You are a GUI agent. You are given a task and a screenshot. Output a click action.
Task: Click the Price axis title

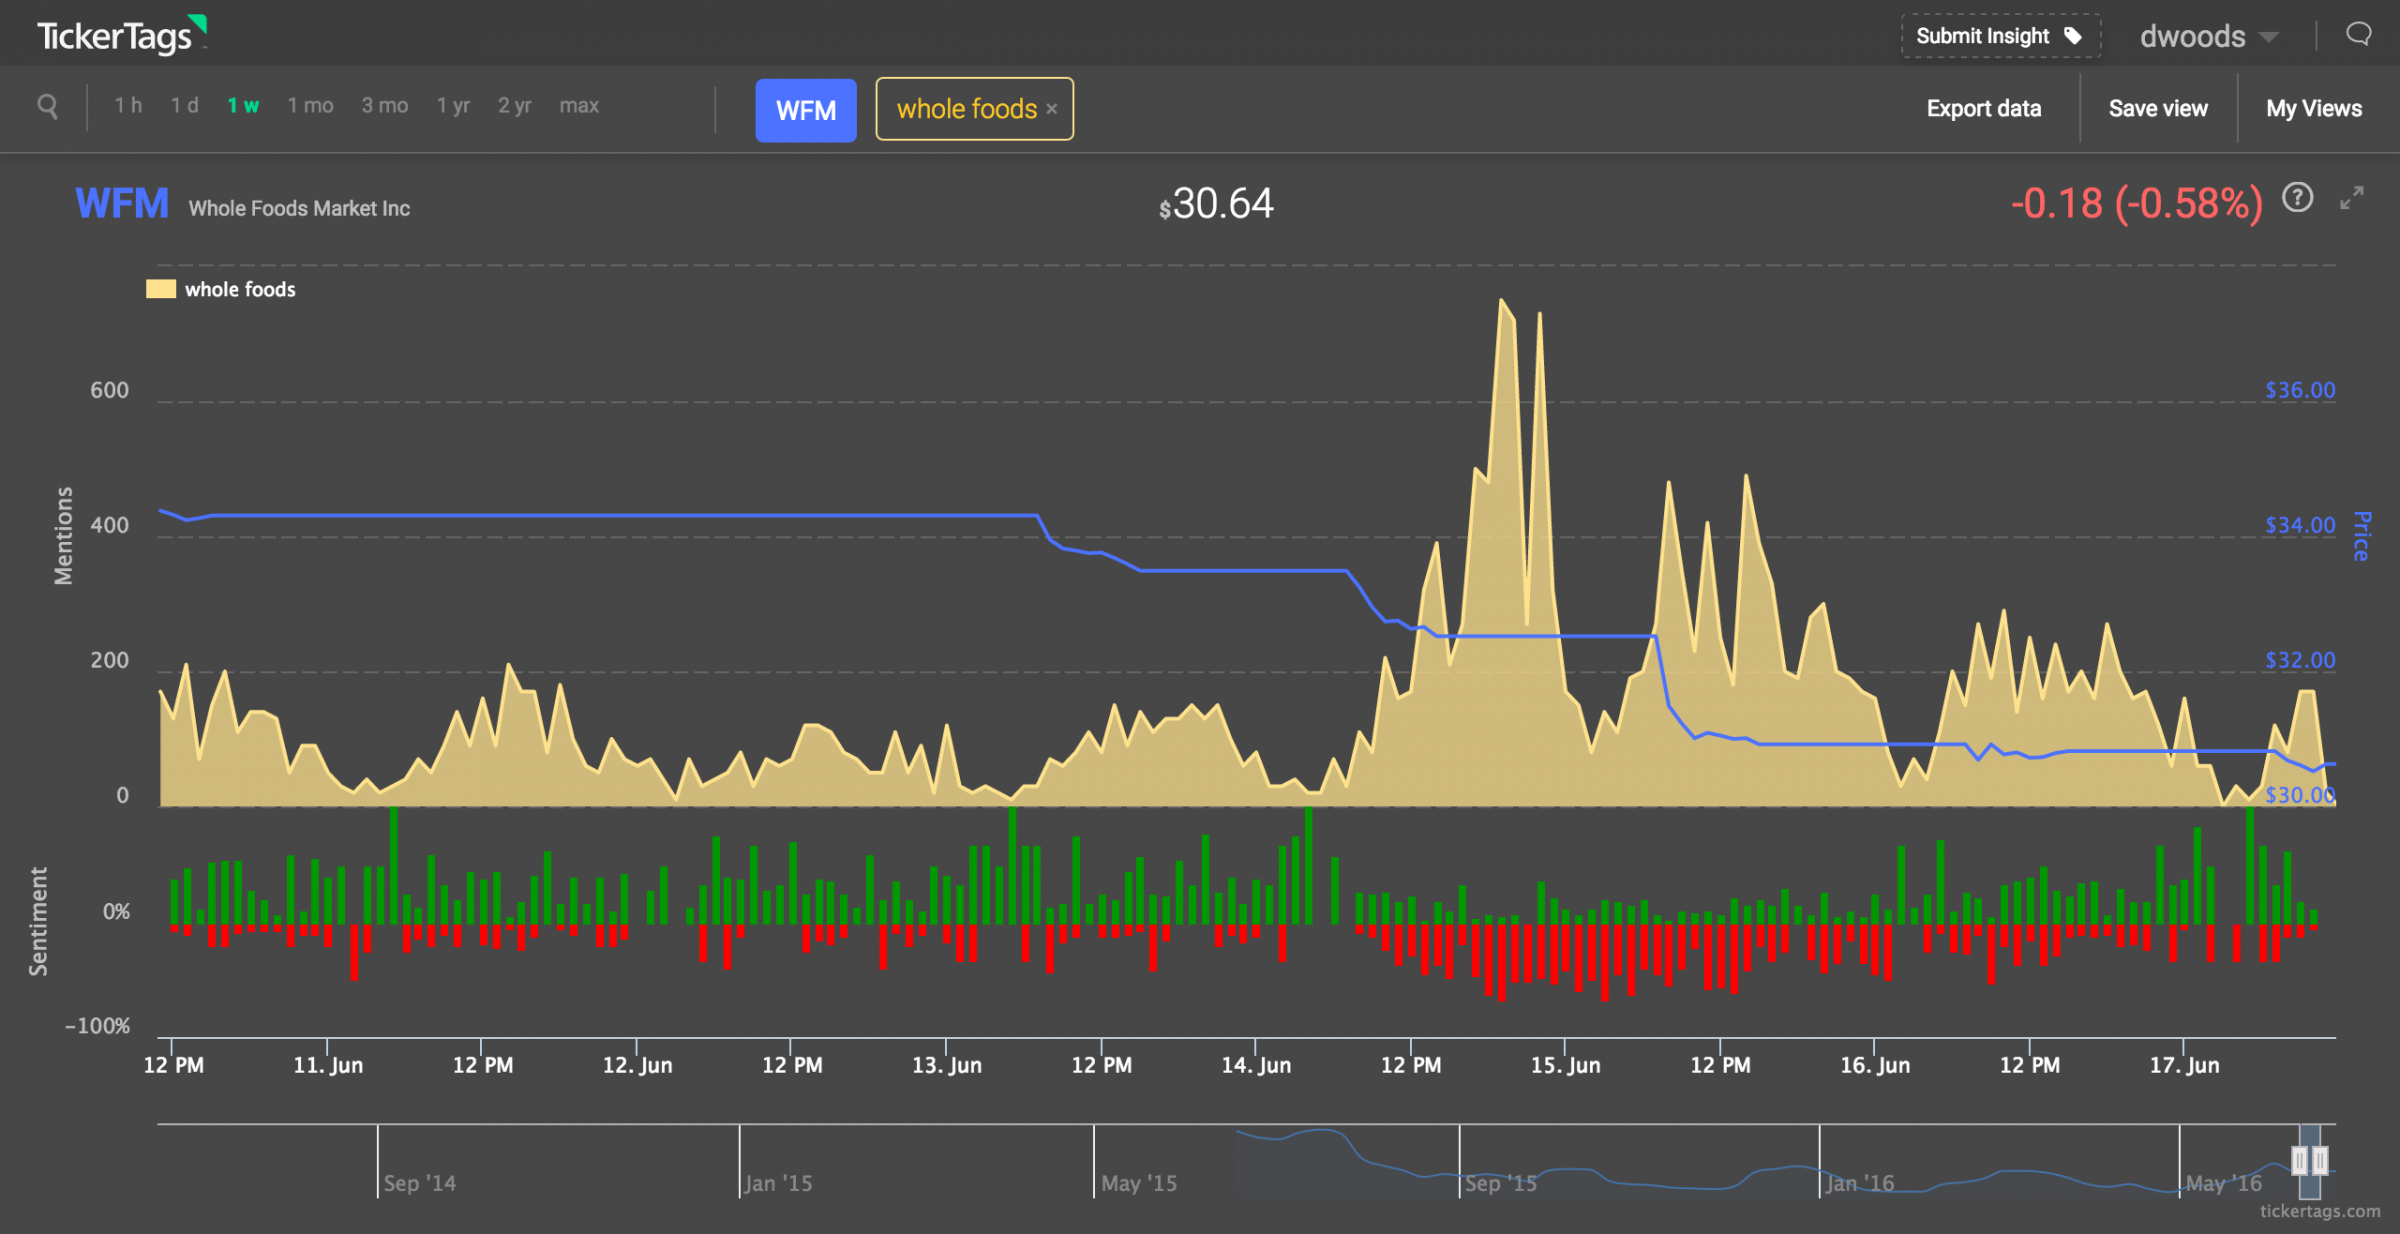tap(2362, 536)
